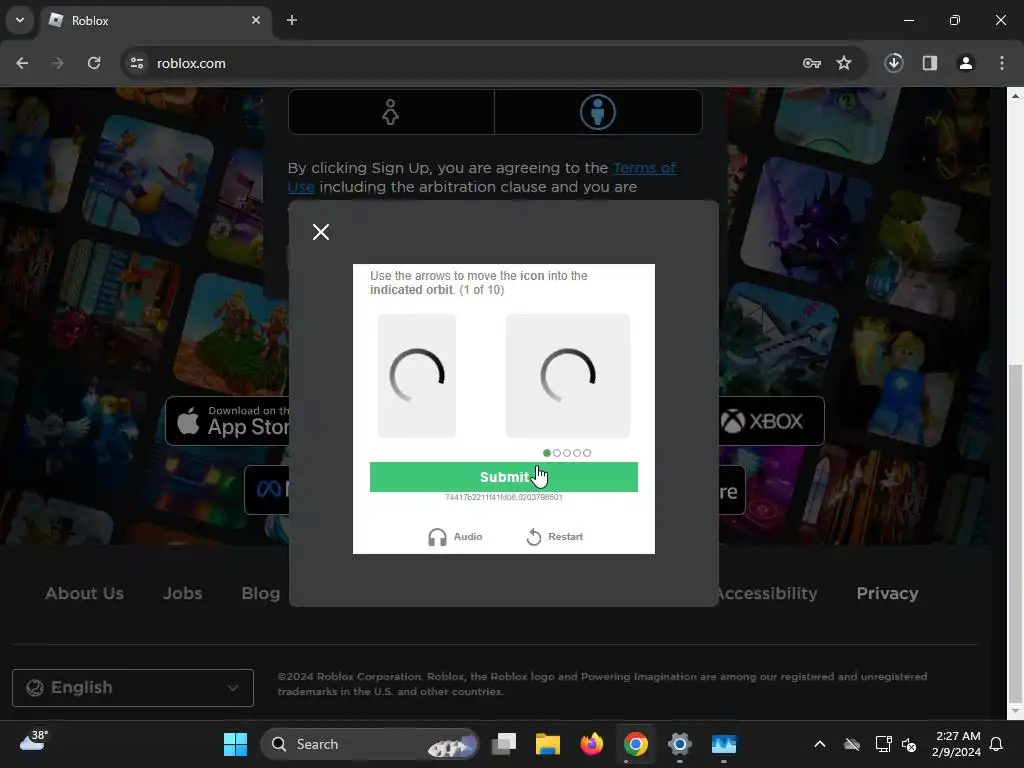Click the App Store download badge

pyautogui.click(x=227, y=421)
